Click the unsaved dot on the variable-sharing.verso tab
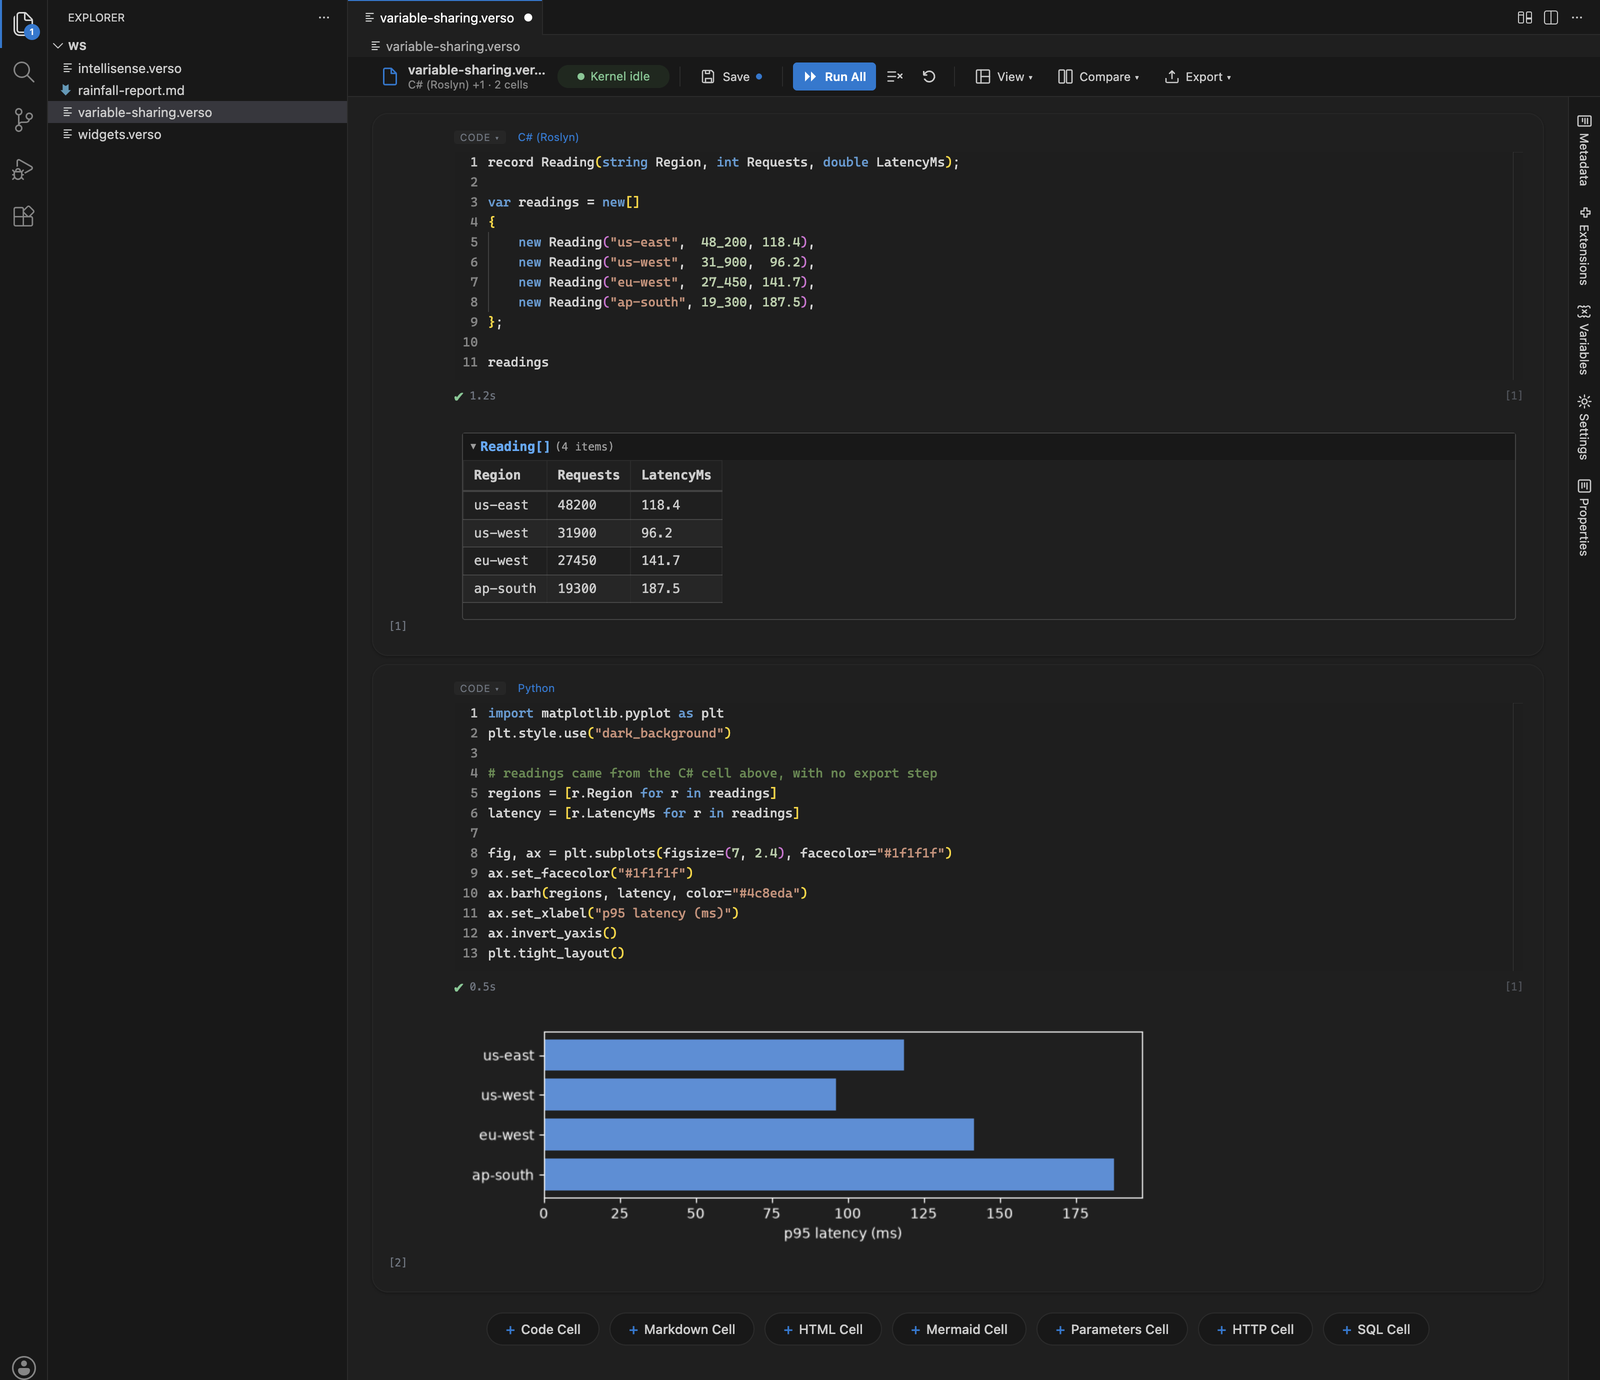The width and height of the screenshot is (1600, 1380). [528, 18]
